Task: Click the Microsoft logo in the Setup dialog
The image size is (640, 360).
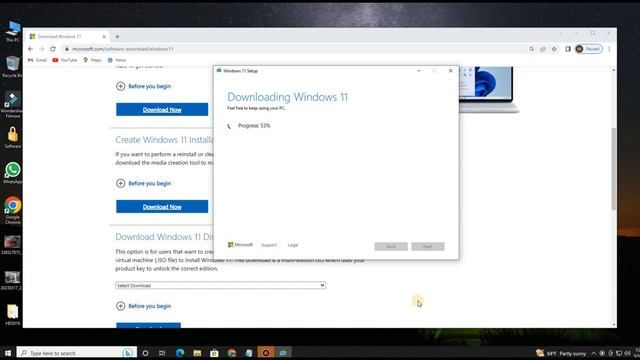Action: [240, 245]
